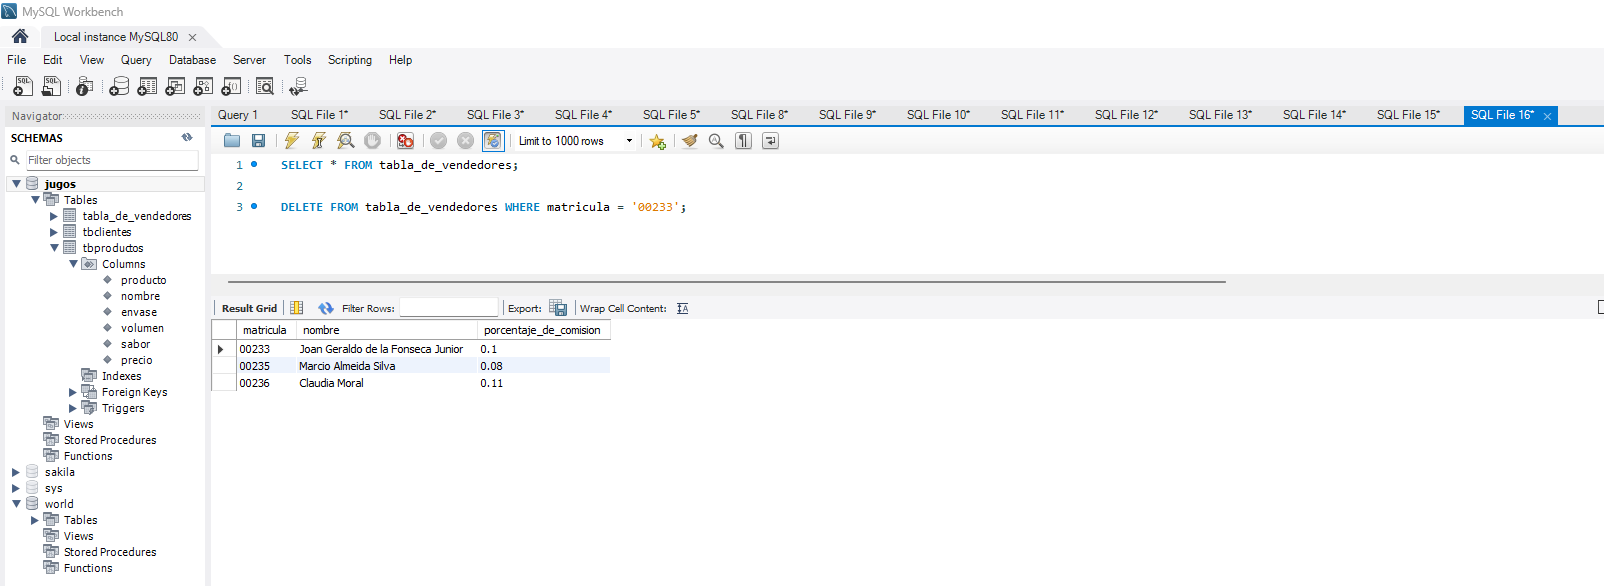
Task: Create a new SQL tab icon
Action: pyautogui.click(x=22, y=87)
